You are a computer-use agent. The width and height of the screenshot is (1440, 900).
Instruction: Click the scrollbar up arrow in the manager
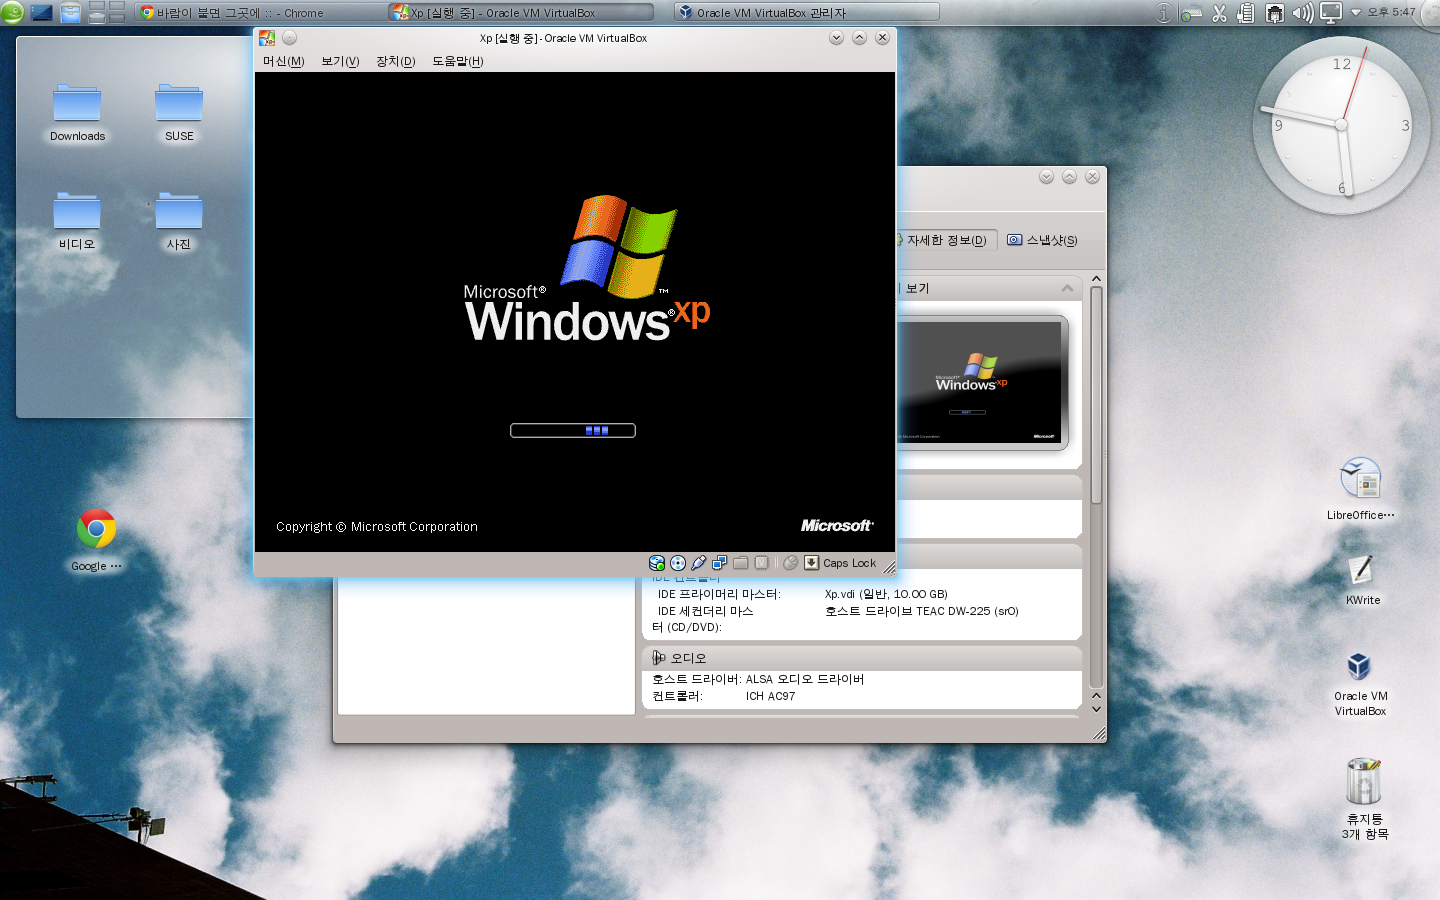pyautogui.click(x=1096, y=279)
